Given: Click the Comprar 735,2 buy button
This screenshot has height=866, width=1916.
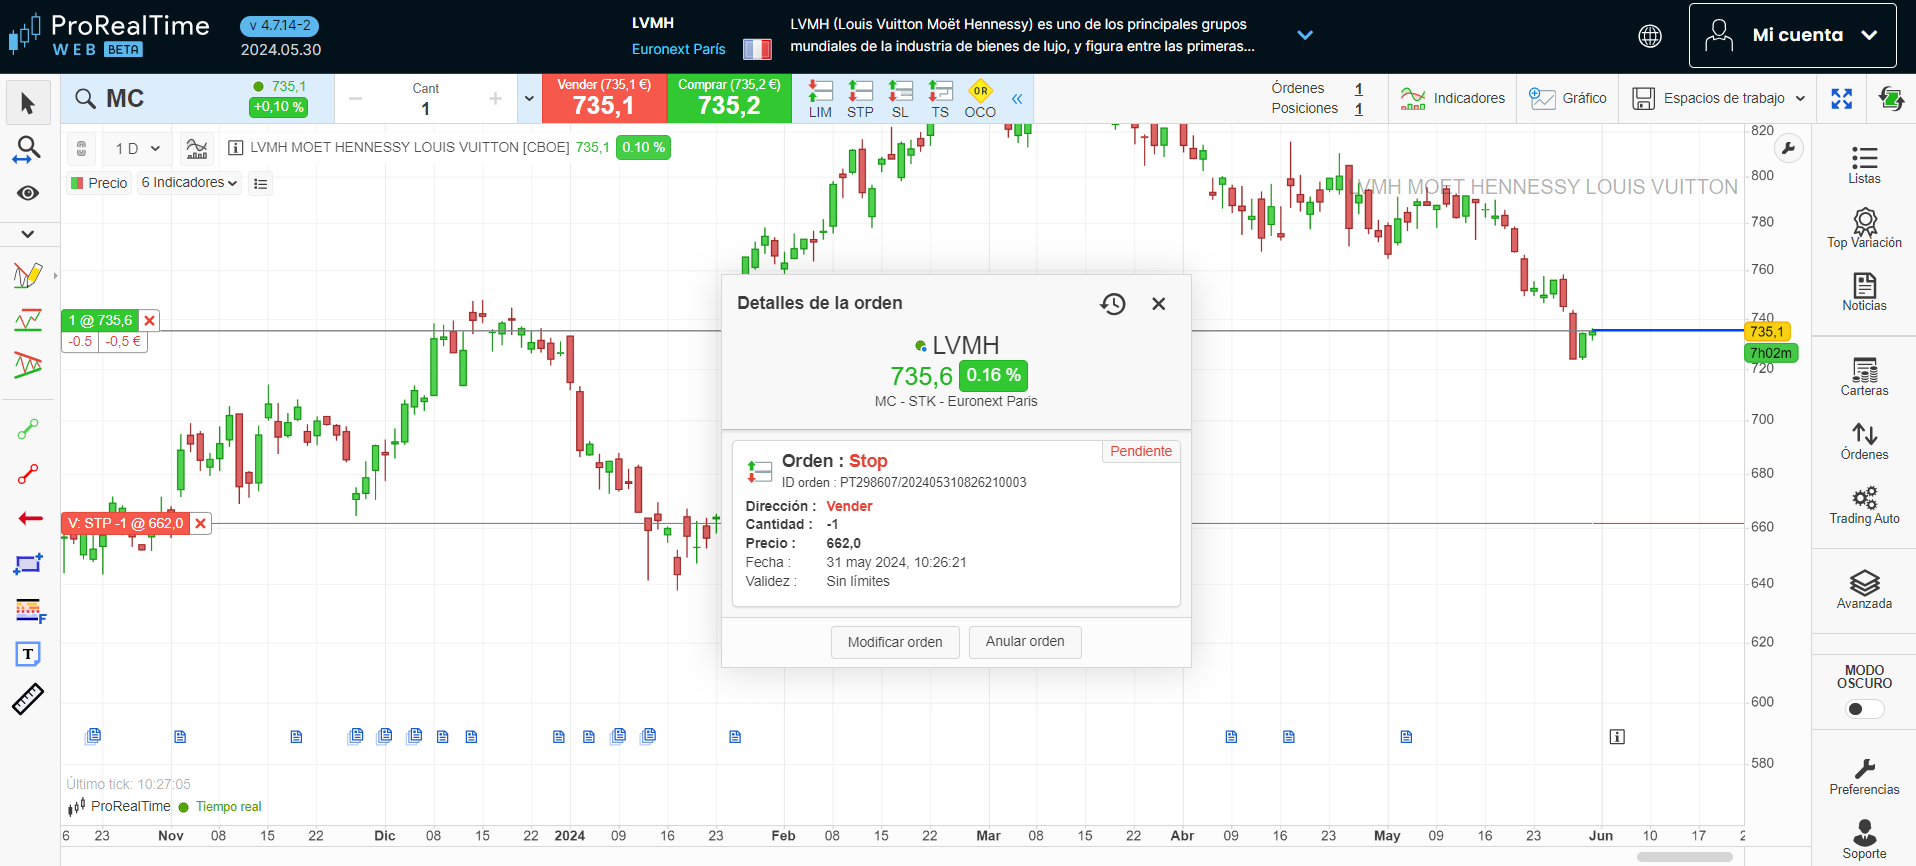Looking at the screenshot, I should coord(729,98).
